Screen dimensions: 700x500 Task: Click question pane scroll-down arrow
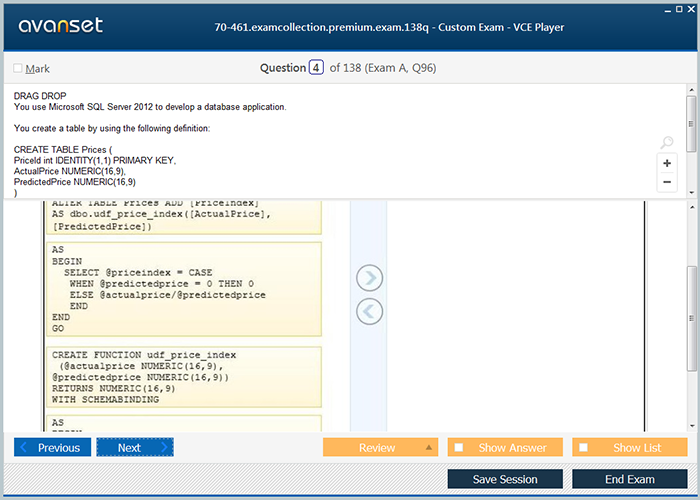pos(692,193)
